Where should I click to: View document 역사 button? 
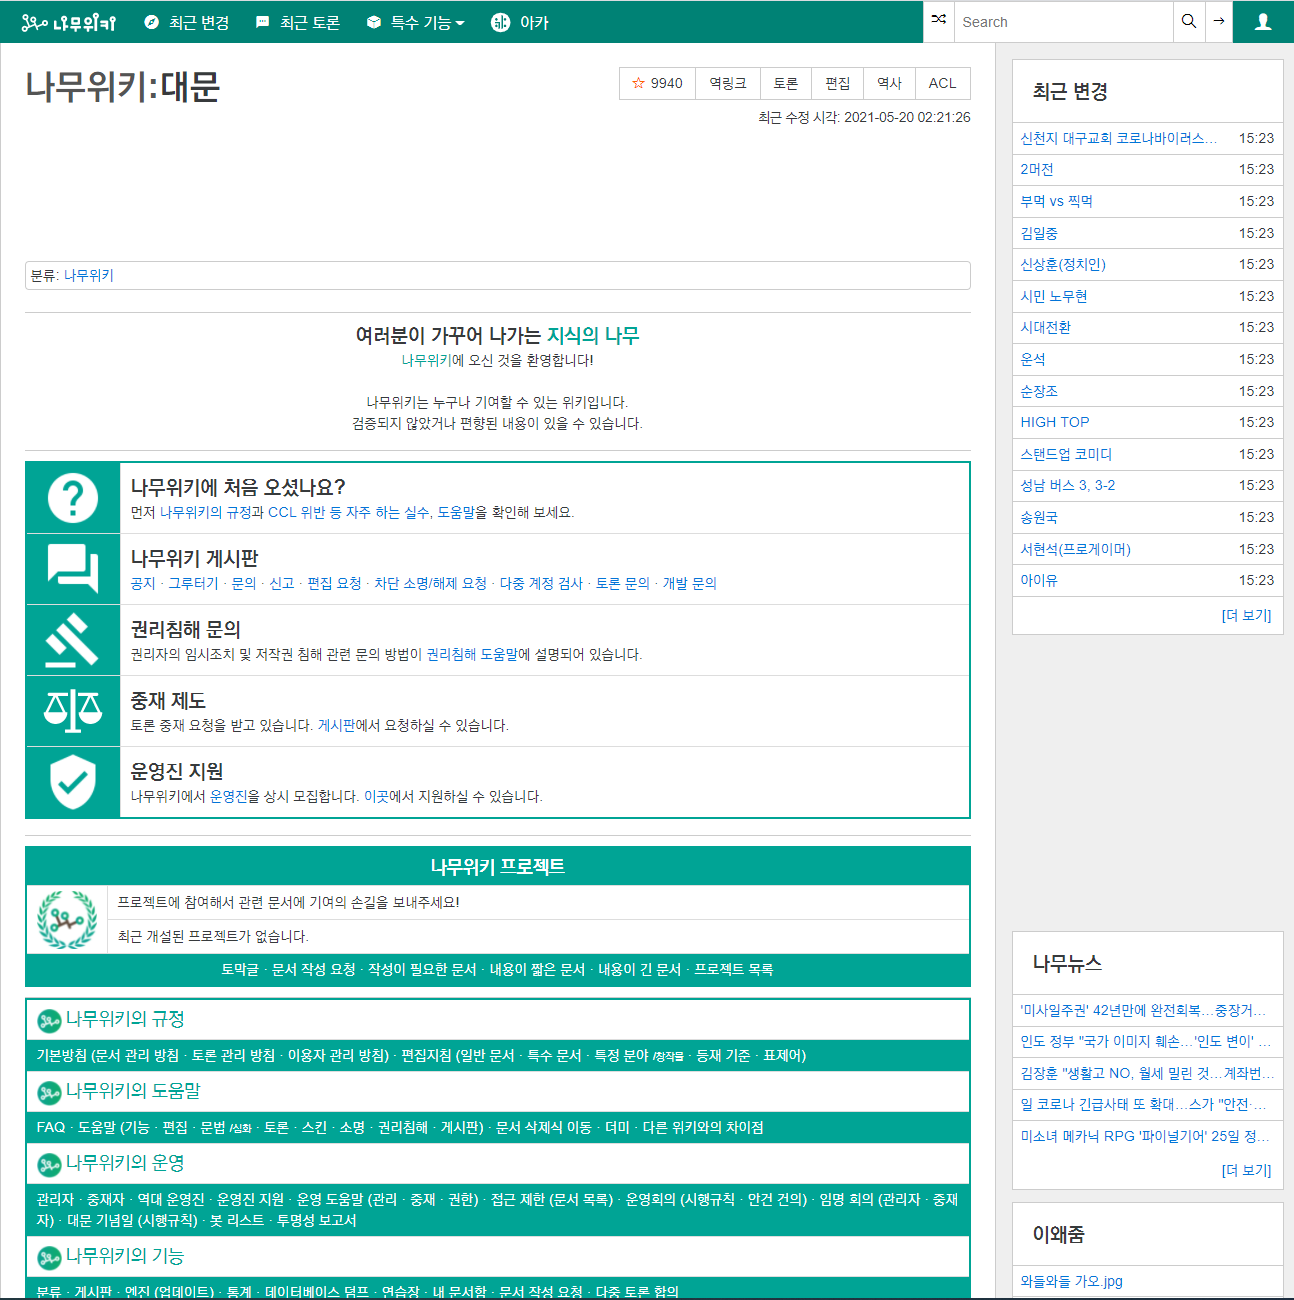(890, 83)
